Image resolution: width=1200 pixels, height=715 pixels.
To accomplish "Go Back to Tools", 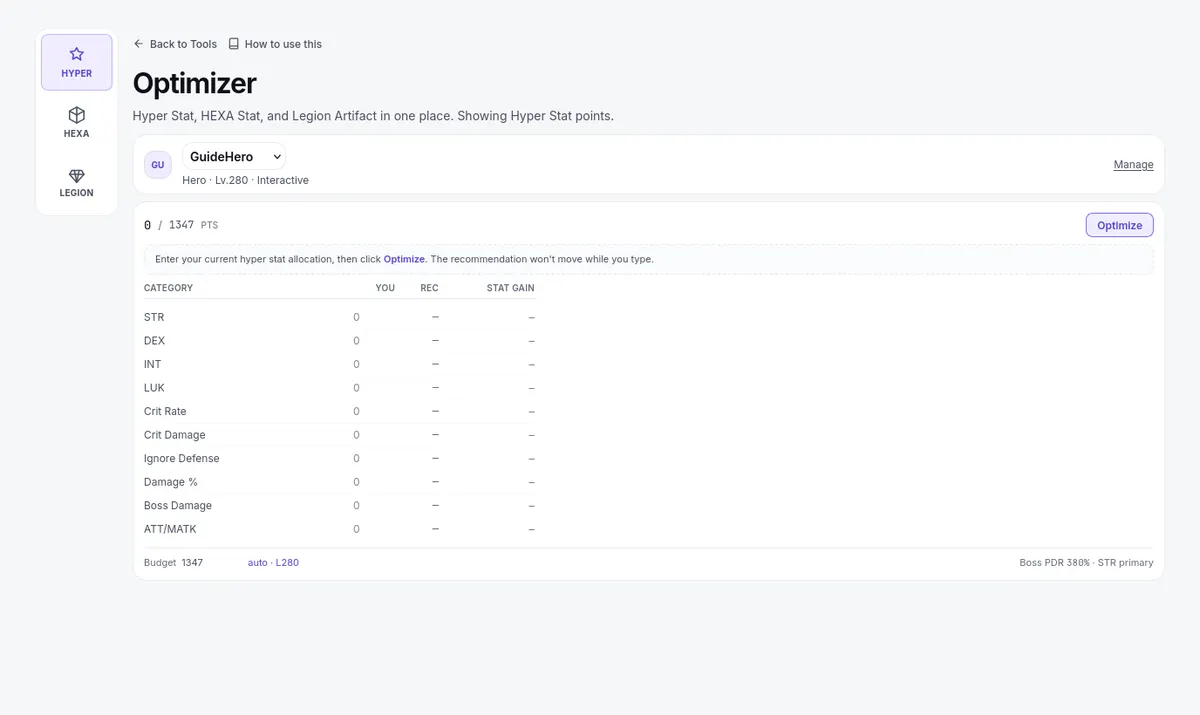I will 175,44.
